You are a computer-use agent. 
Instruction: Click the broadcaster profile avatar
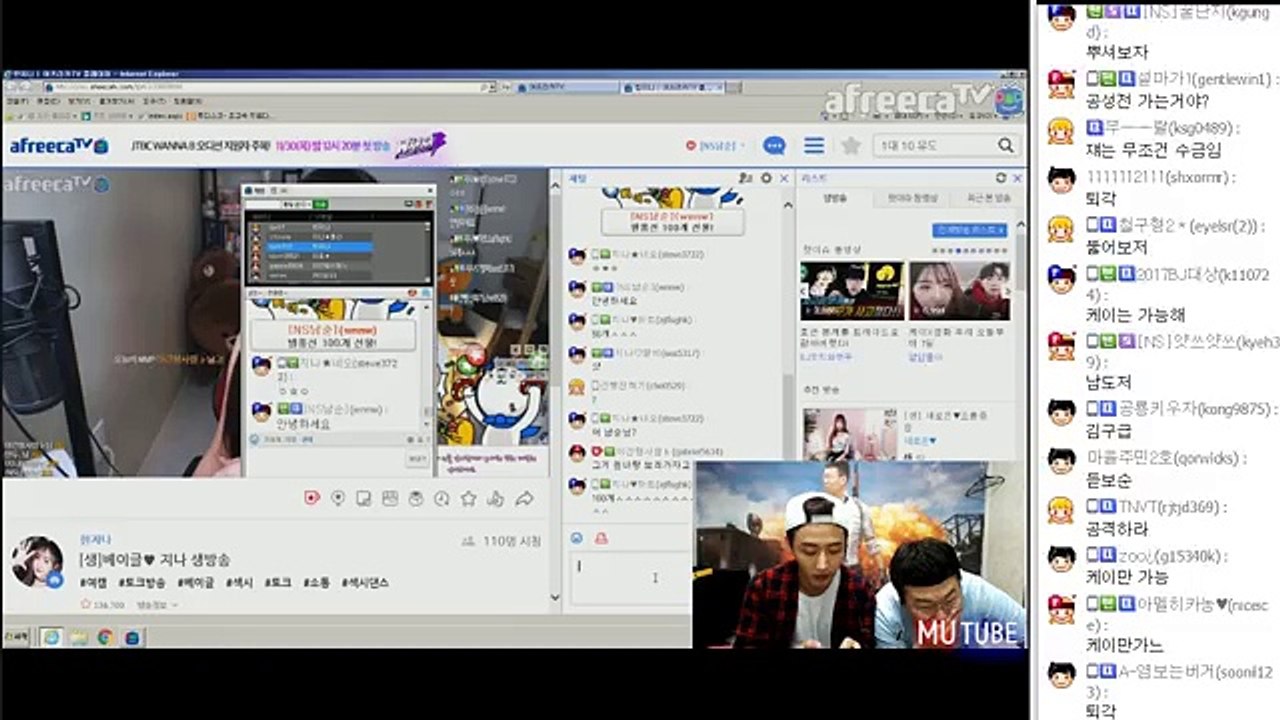[37, 561]
